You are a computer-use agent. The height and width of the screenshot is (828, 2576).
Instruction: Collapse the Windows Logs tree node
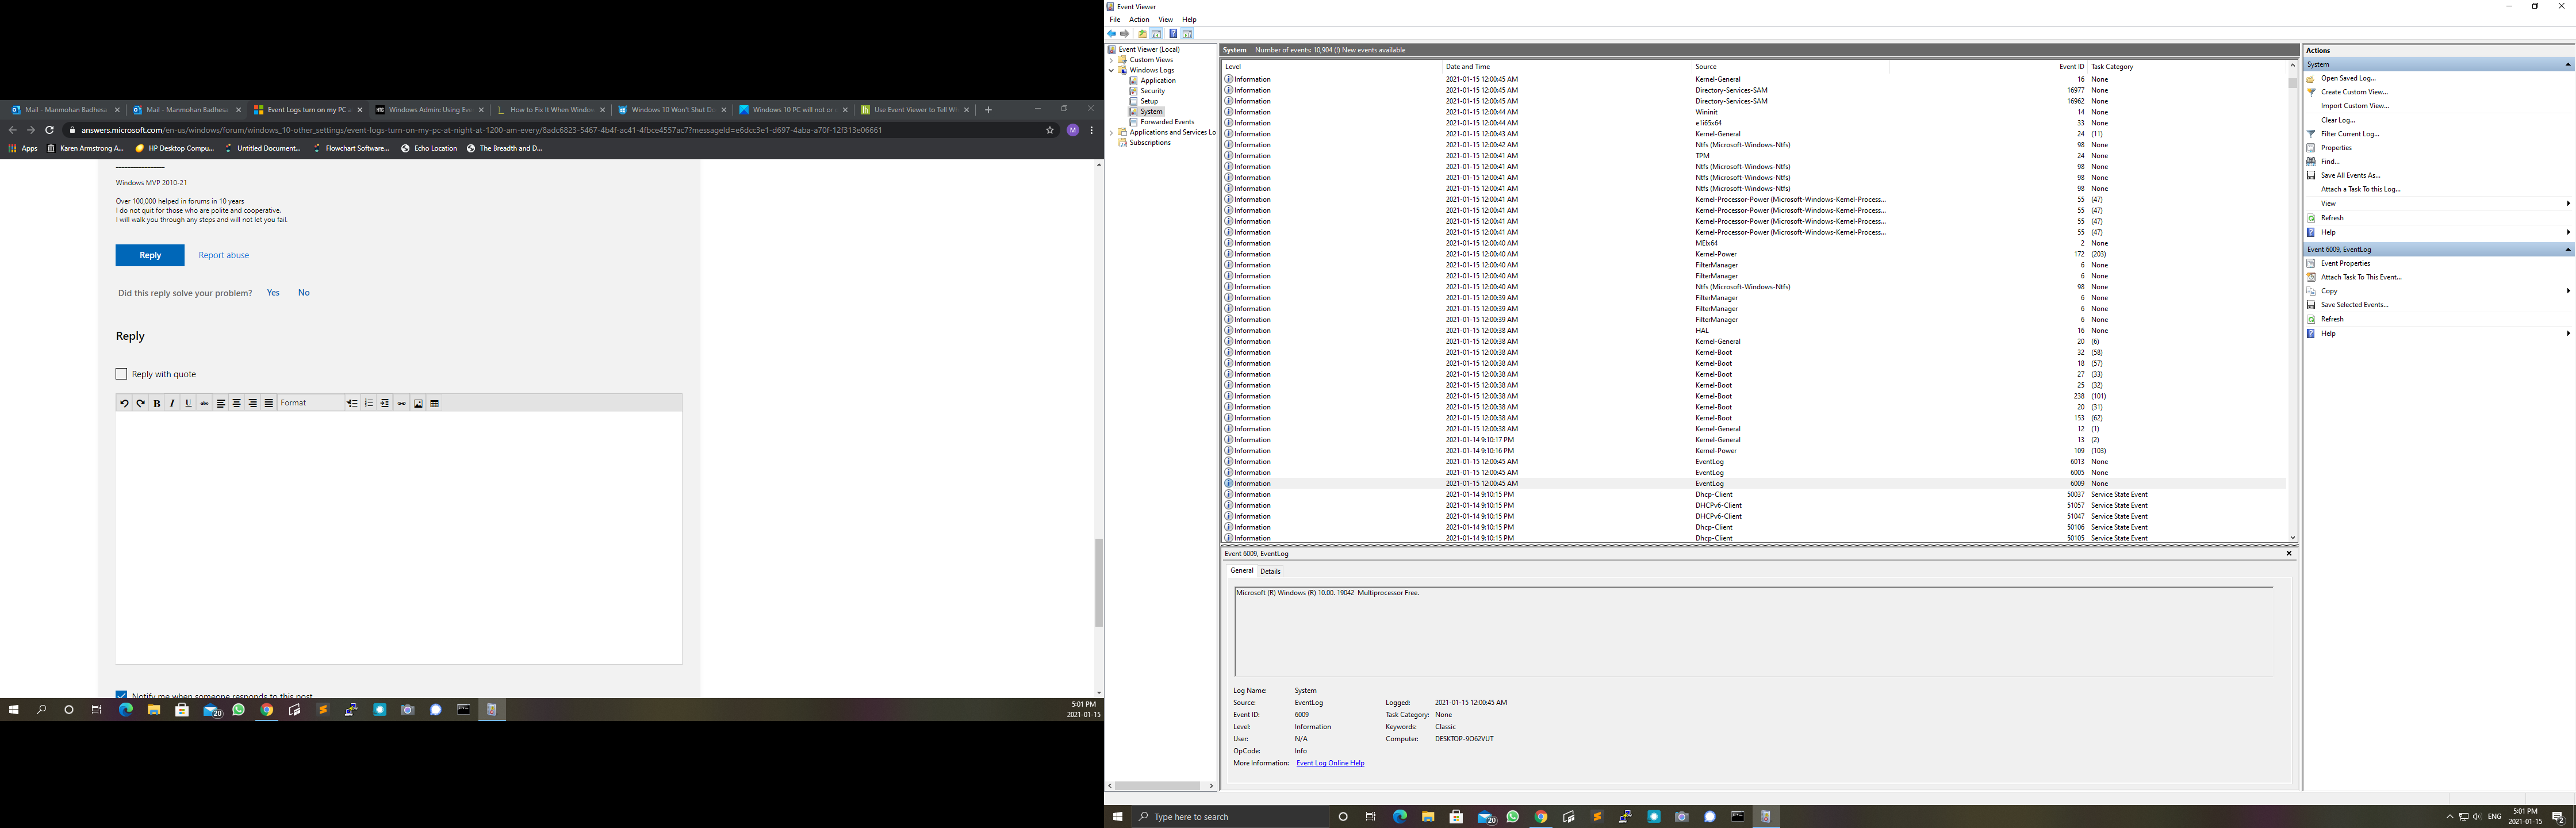tap(1111, 70)
